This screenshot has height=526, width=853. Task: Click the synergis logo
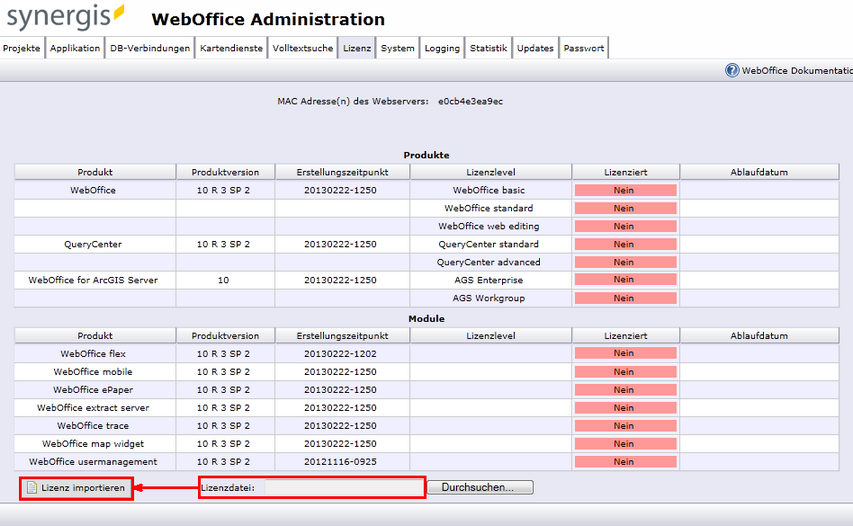click(65, 17)
